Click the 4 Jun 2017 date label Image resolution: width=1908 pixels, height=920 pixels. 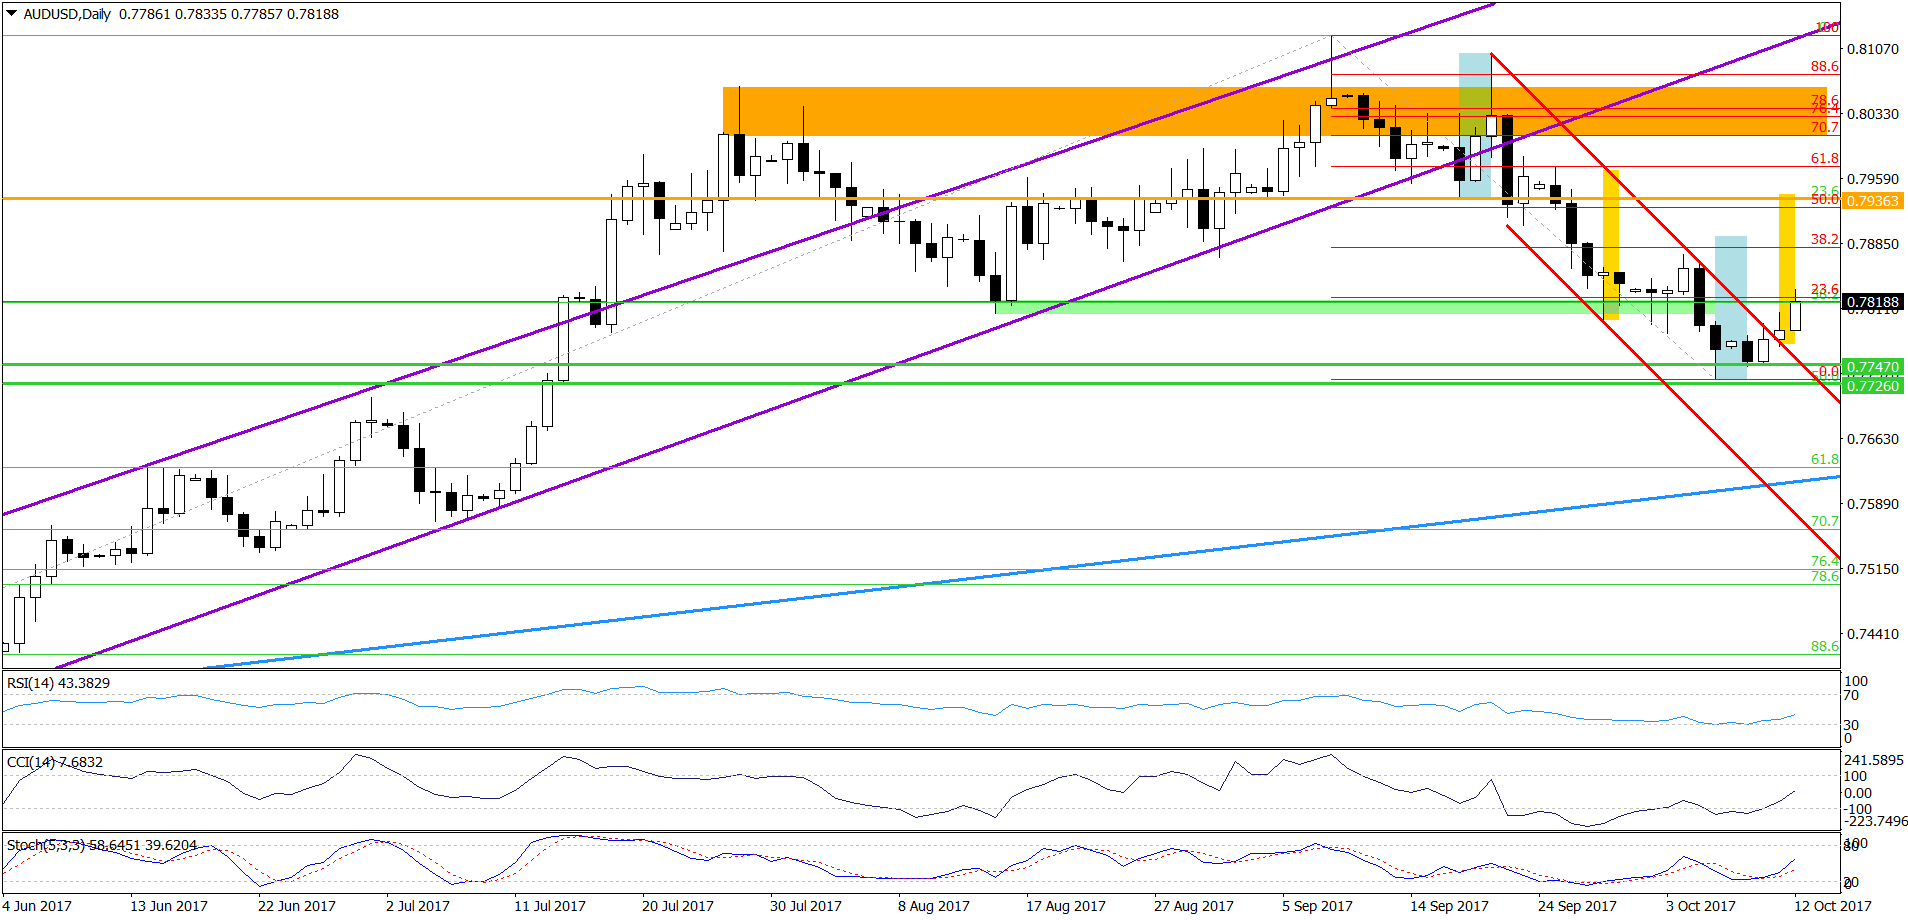pos(37,906)
